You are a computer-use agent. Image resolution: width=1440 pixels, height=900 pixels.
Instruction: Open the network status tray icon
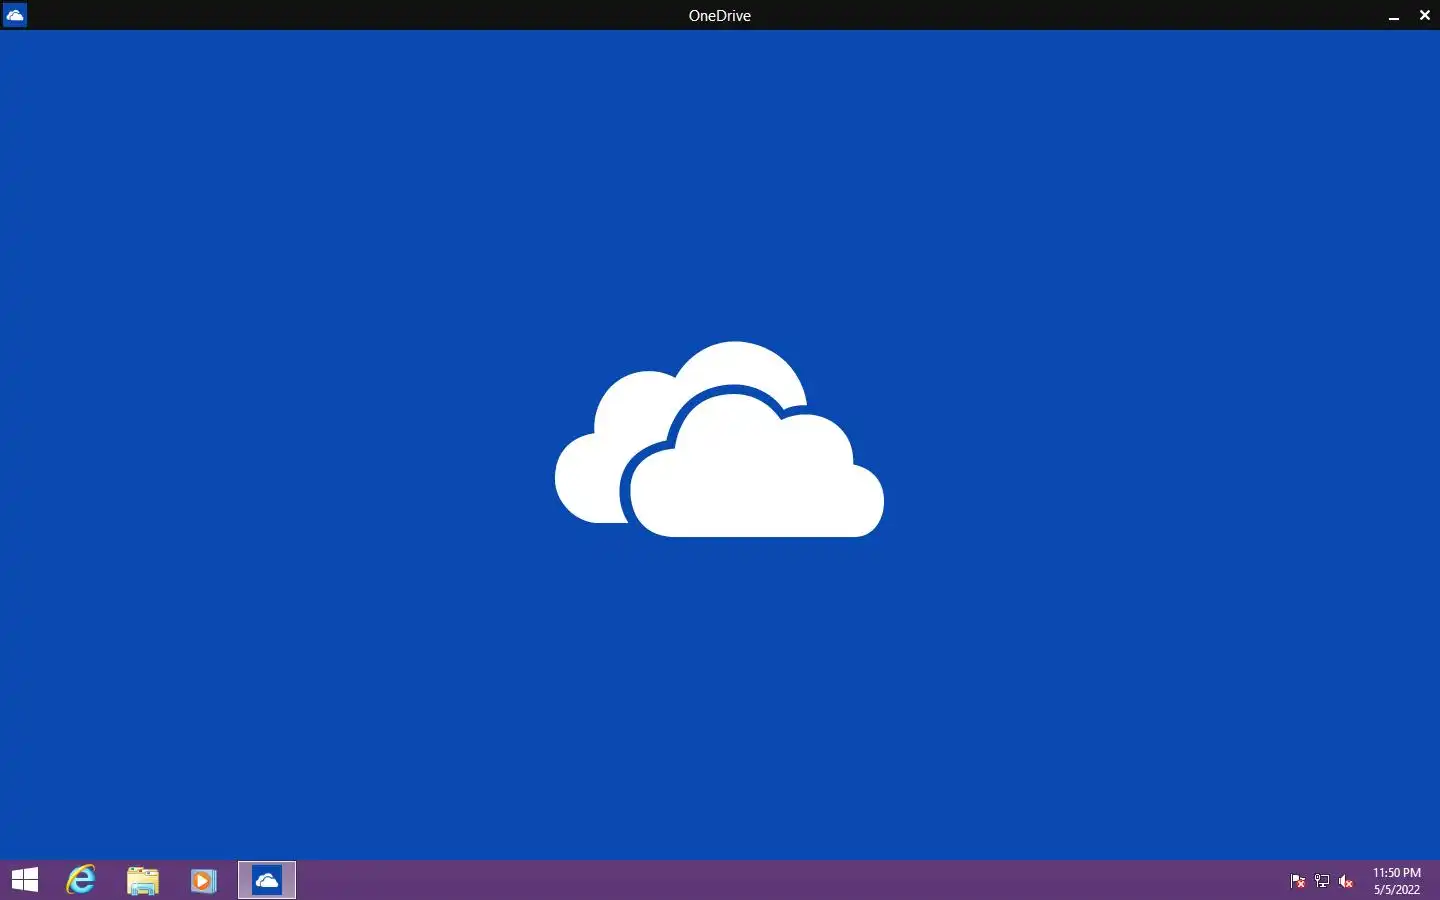click(x=1322, y=881)
